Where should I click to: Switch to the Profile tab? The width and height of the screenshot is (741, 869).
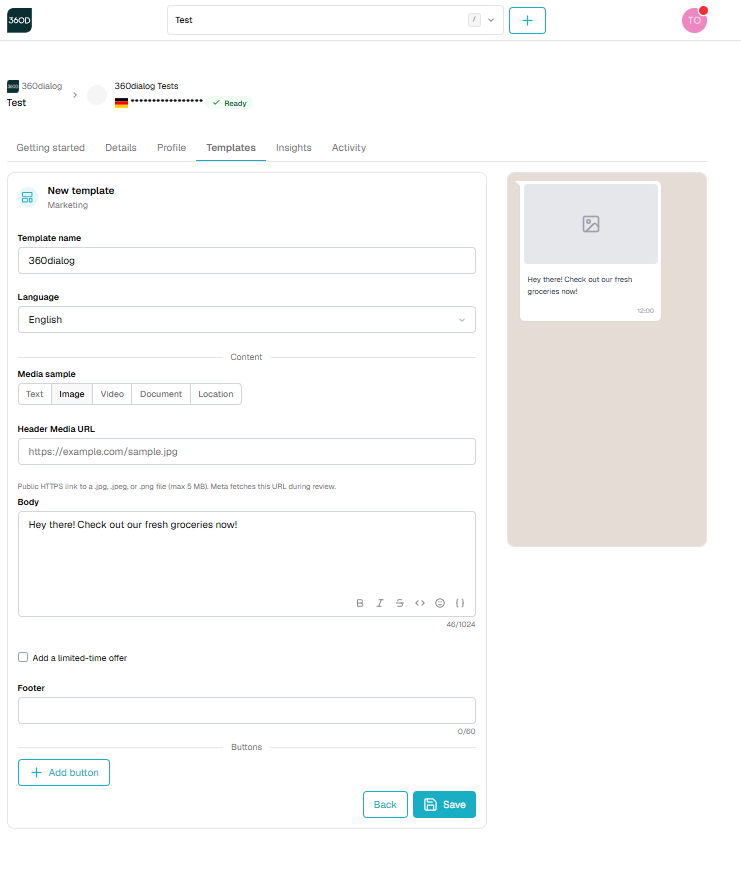[171, 148]
